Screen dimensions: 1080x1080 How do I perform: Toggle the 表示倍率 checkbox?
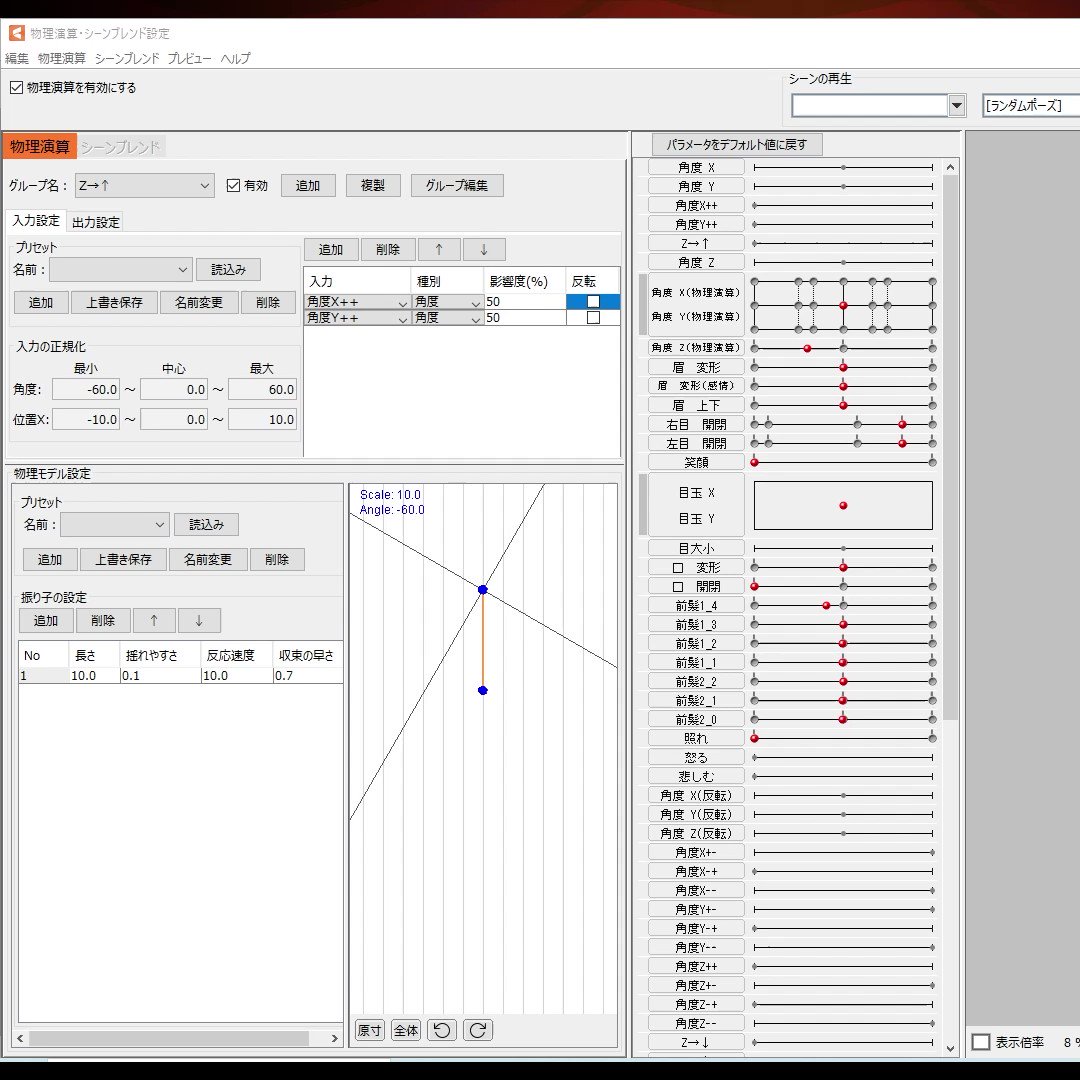981,1041
